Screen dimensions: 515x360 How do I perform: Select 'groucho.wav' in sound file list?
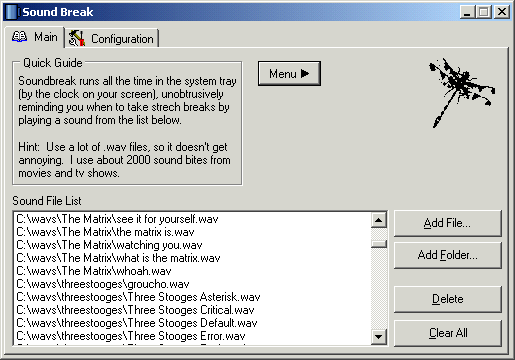click(x=193, y=284)
